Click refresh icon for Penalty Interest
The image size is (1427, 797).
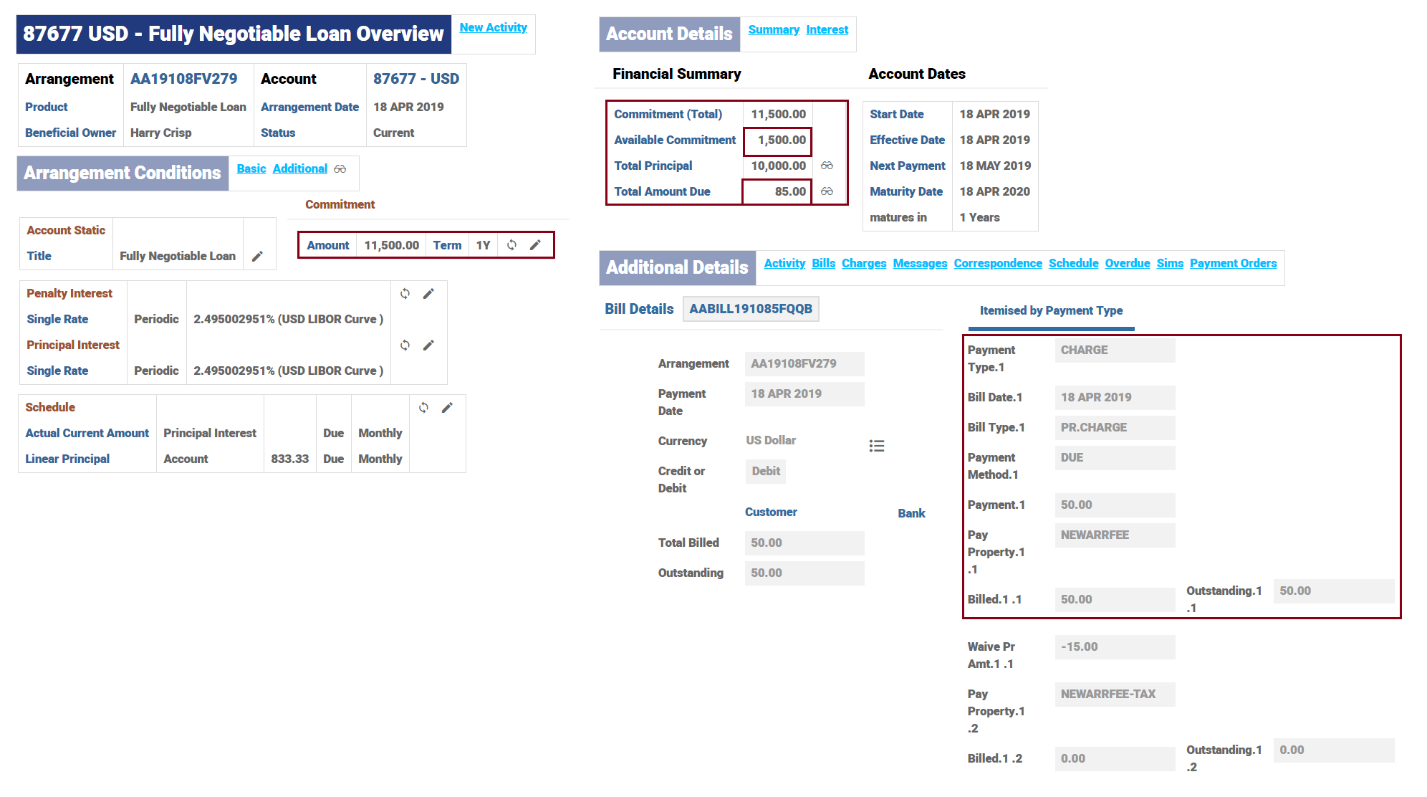coord(405,294)
